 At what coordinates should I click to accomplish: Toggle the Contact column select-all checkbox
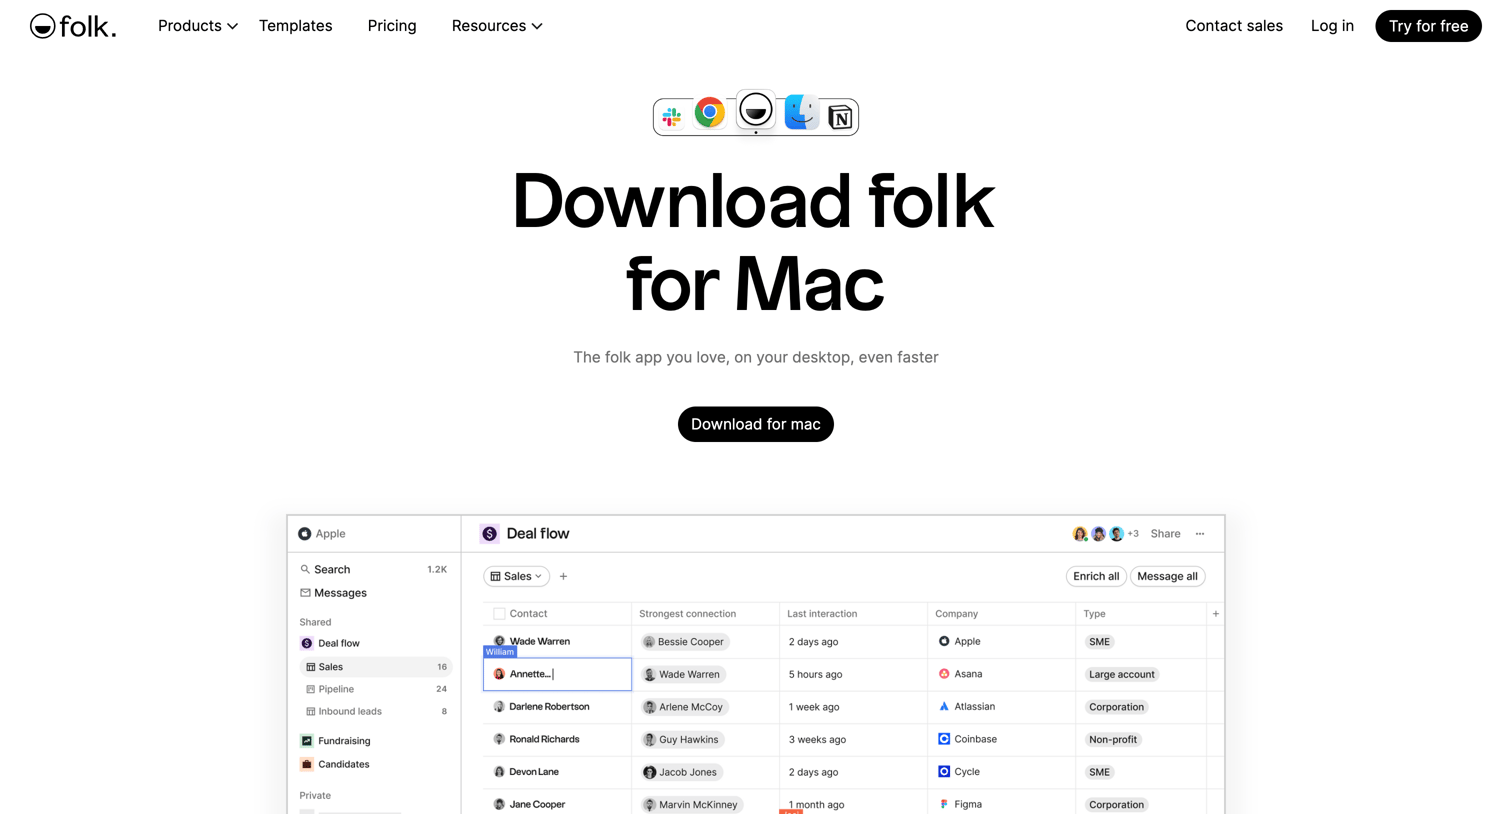pos(499,614)
